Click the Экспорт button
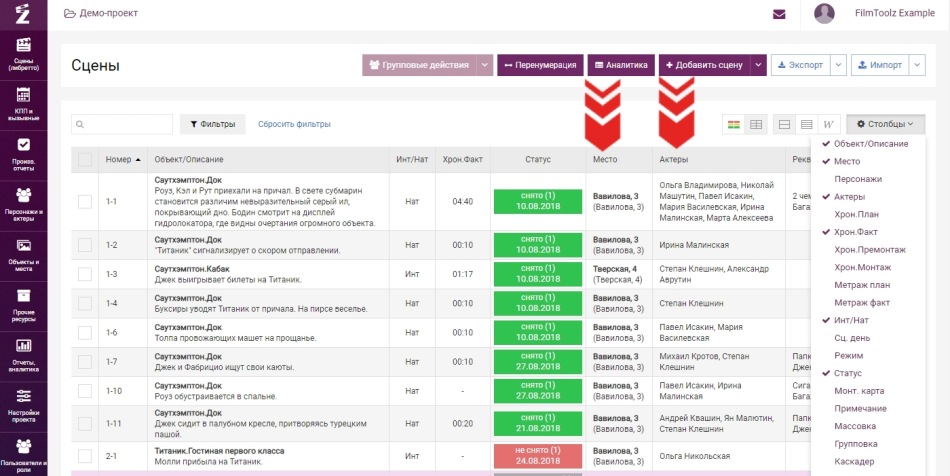The height and width of the screenshot is (476, 950). pos(800,65)
